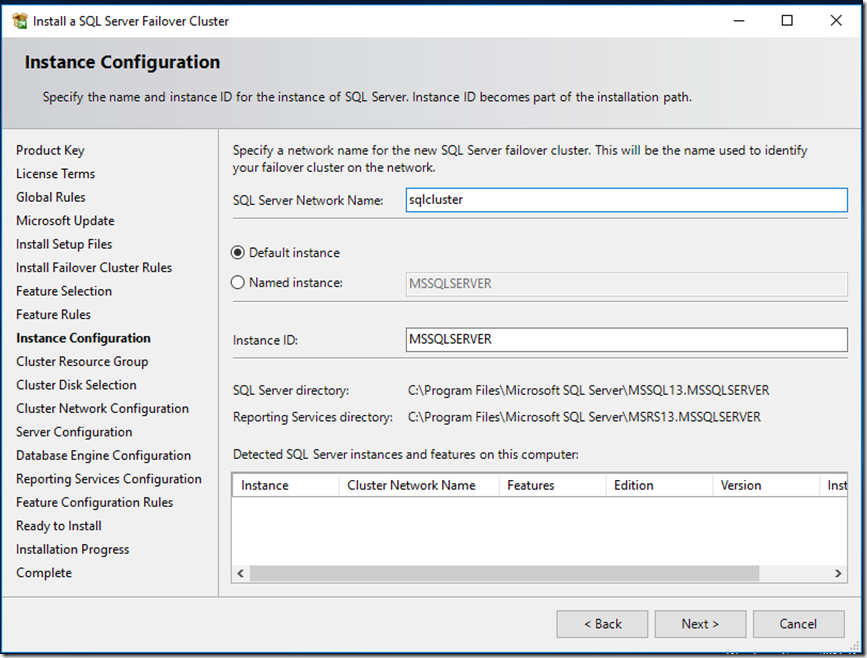
Task: Open Database Engine Configuration step
Action: (x=103, y=456)
